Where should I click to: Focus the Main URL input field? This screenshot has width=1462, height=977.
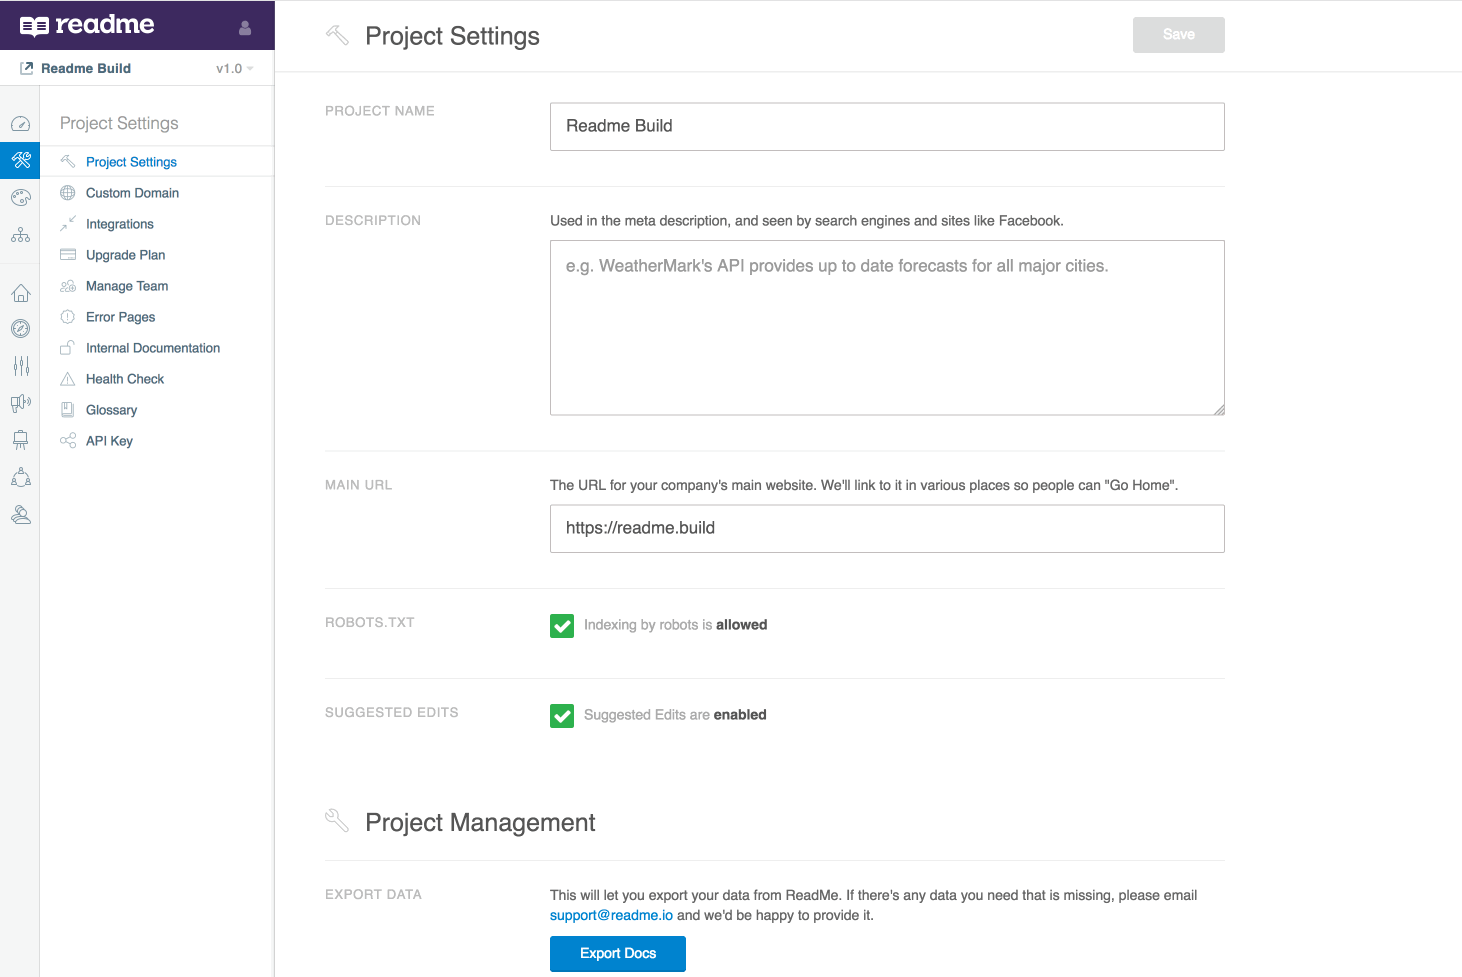point(887,528)
